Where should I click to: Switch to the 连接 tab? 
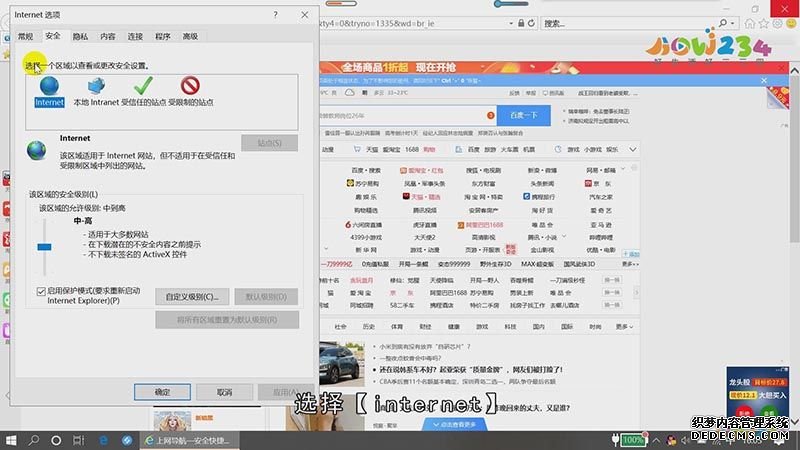tap(135, 36)
